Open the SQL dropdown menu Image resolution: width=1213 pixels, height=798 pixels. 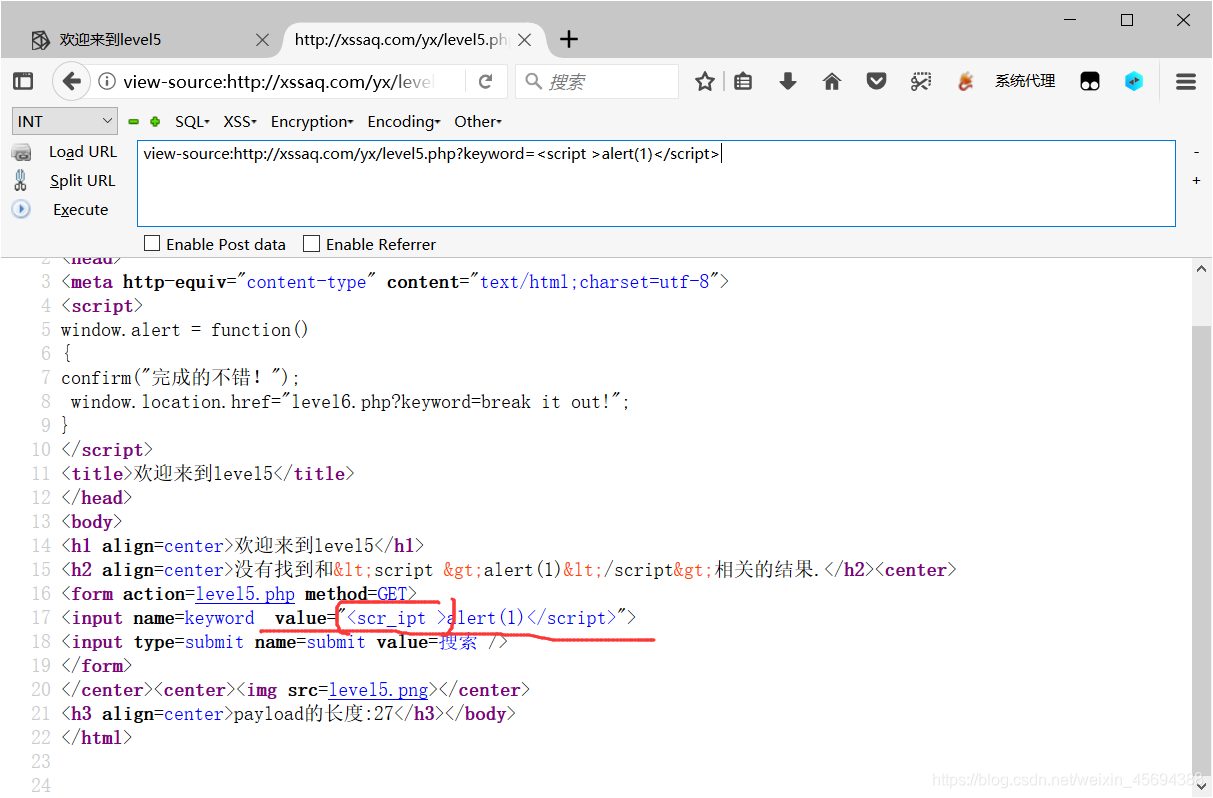pyautogui.click(x=192, y=121)
